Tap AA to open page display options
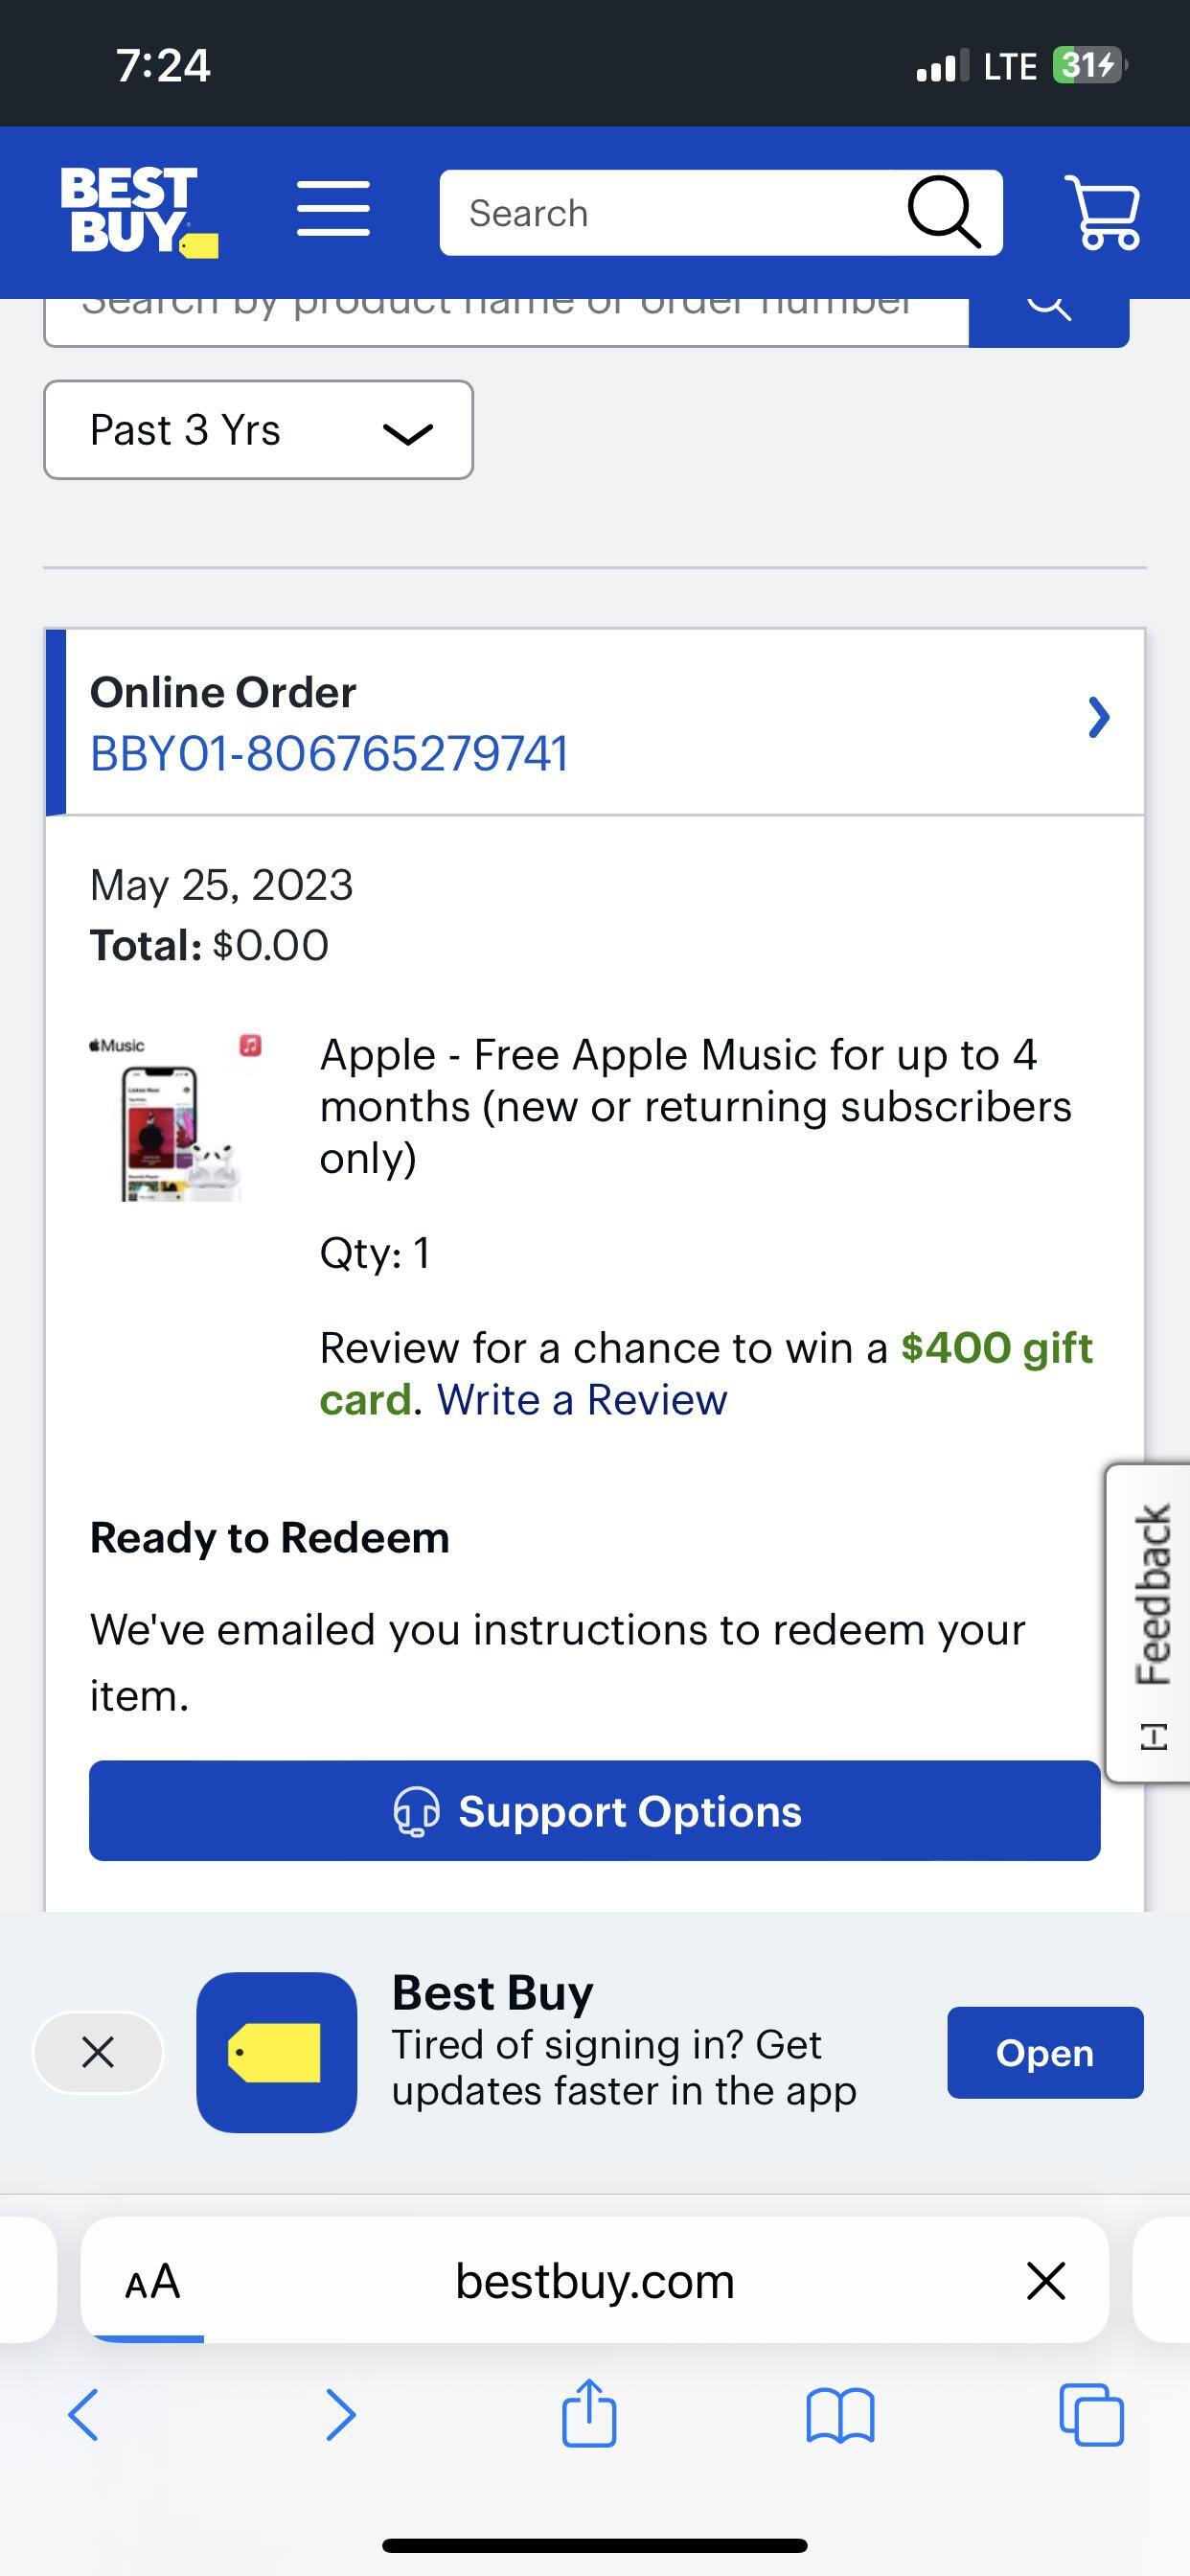This screenshot has width=1190, height=2576. coord(150,2281)
